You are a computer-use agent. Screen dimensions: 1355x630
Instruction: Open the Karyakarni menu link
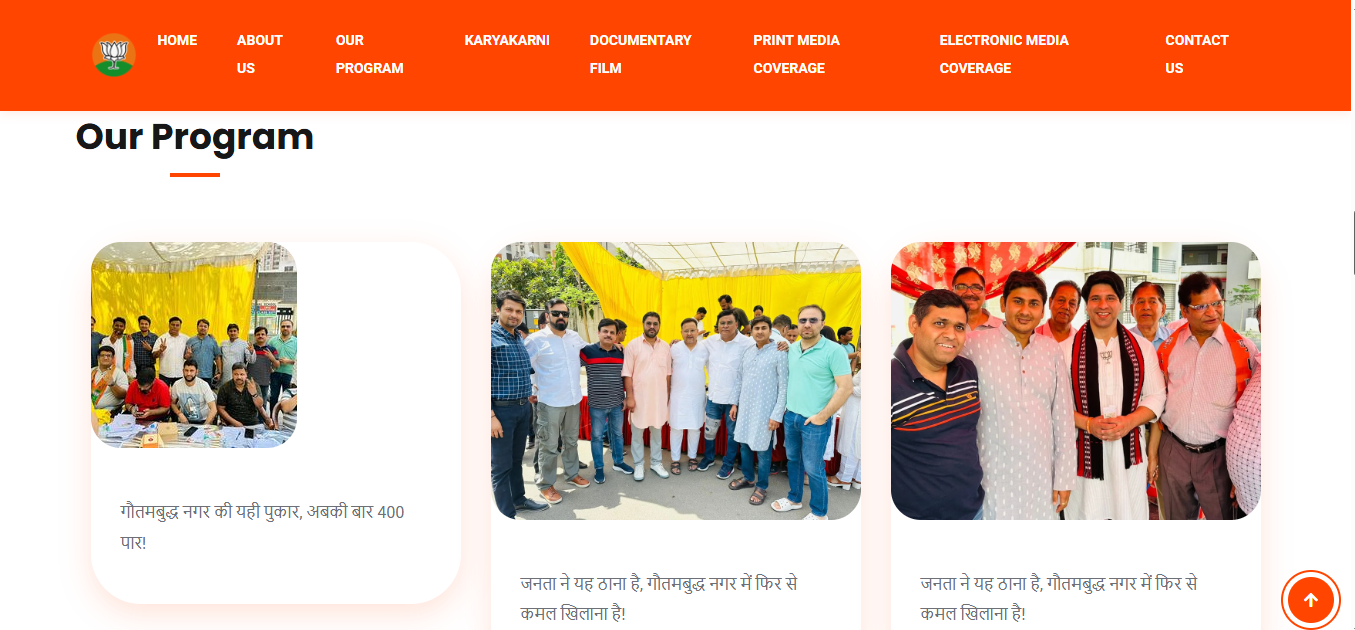click(507, 40)
